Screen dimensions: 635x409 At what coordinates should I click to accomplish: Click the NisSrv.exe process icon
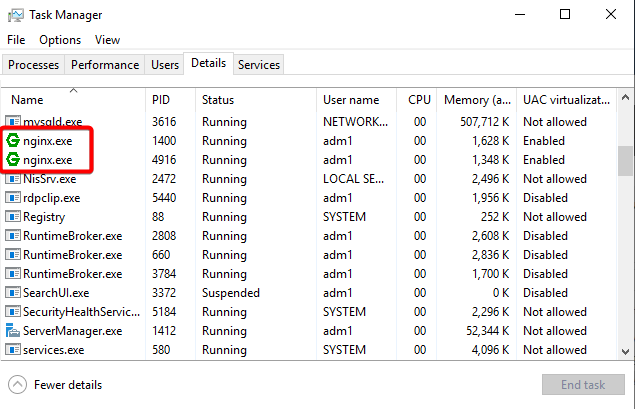13,179
